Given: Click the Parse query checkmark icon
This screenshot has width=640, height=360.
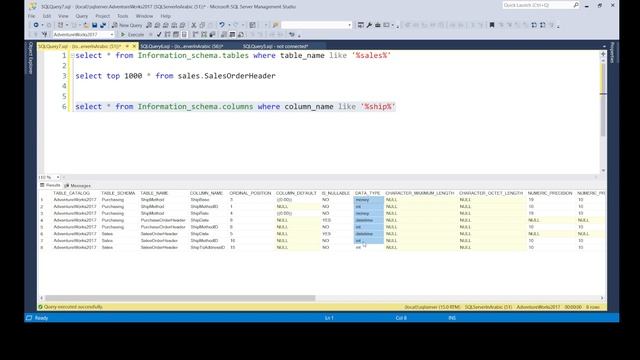Looking at the screenshot, I should [x=159, y=35].
